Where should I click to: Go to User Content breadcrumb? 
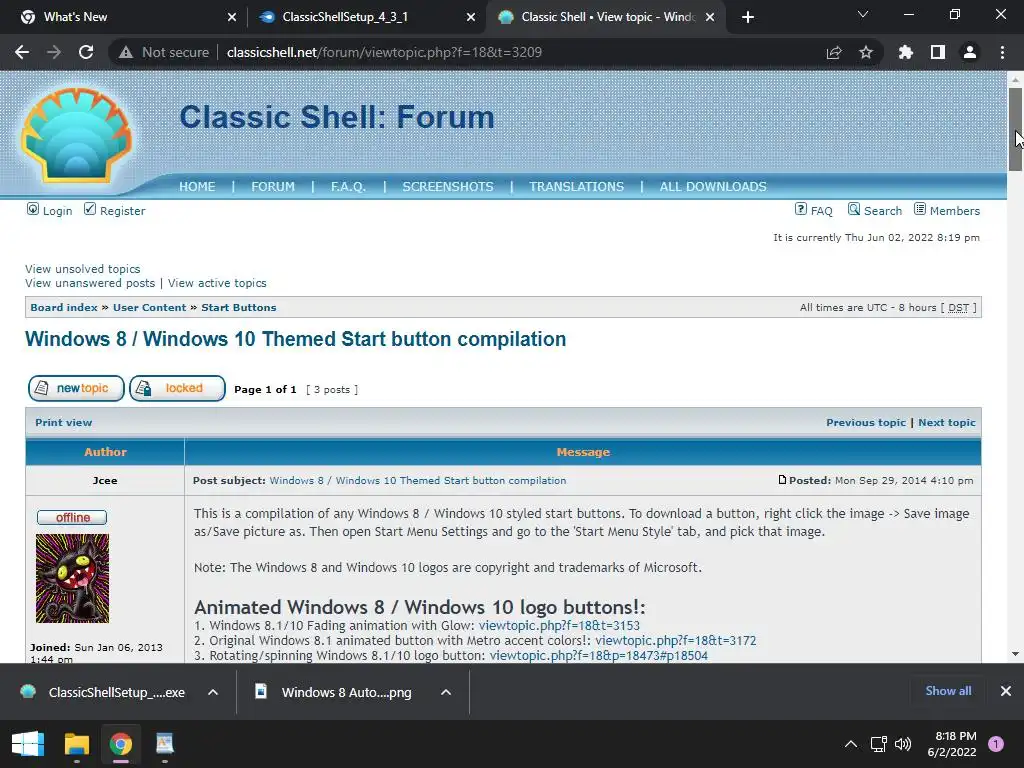click(150, 308)
